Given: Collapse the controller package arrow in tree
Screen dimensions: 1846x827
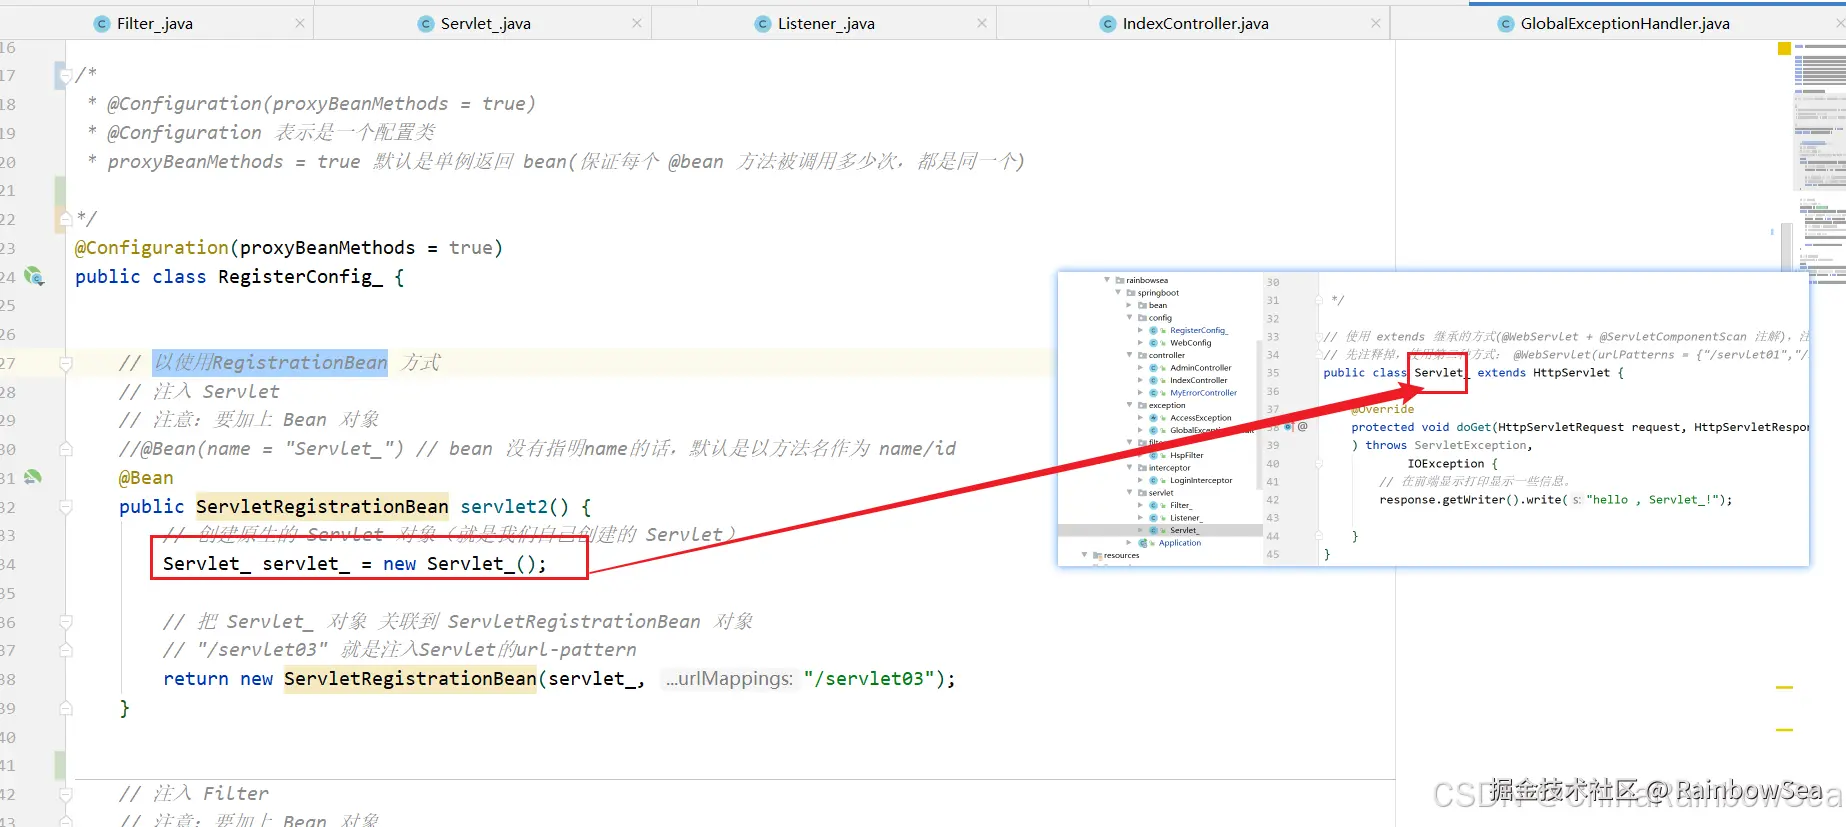Looking at the screenshot, I should click(1130, 355).
